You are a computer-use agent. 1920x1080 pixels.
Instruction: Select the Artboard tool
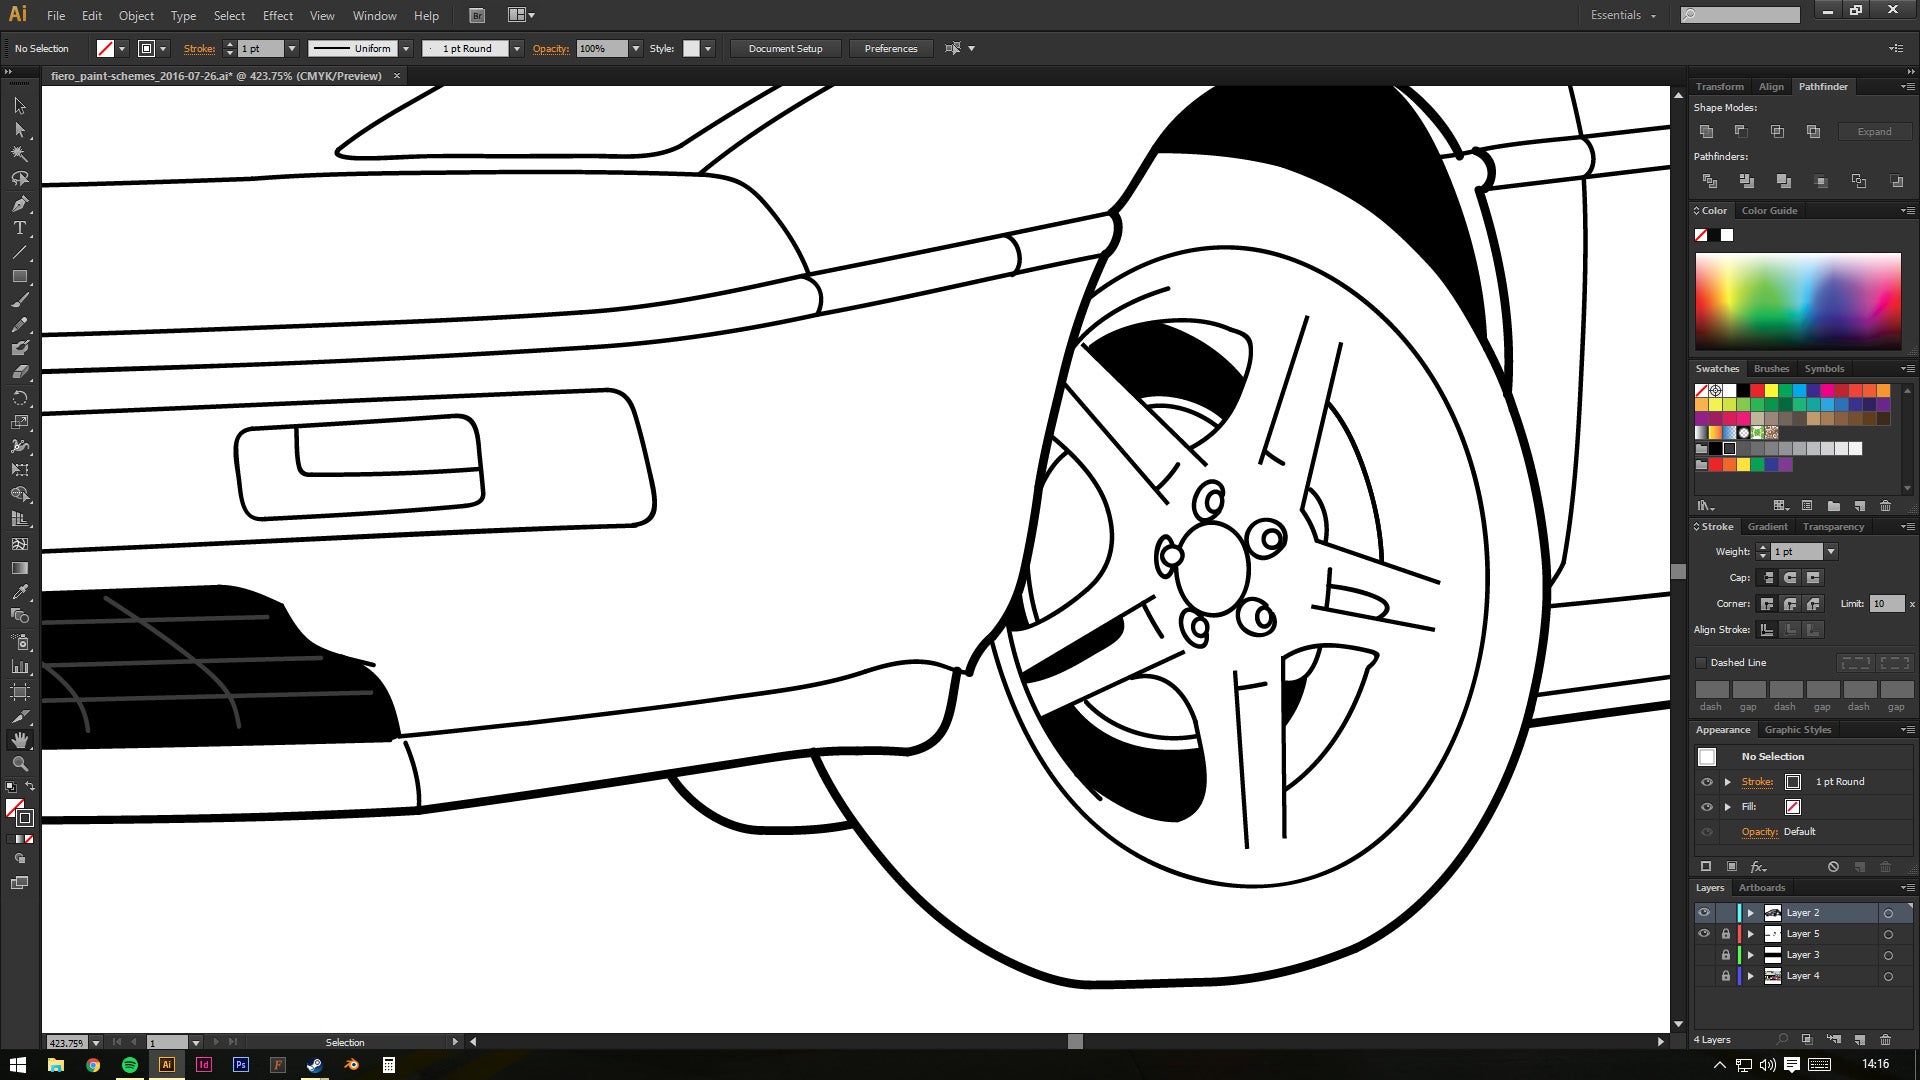(19, 691)
